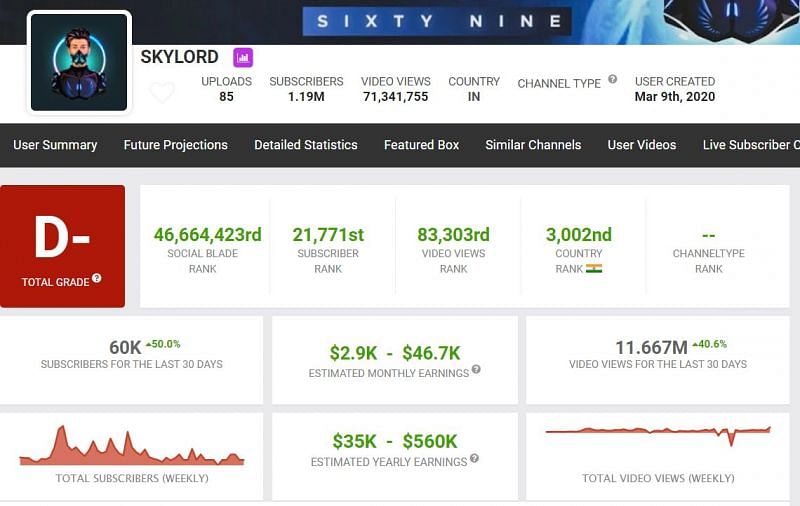The image size is (800, 506).
Task: Open the User Summary tab
Action: pos(55,145)
